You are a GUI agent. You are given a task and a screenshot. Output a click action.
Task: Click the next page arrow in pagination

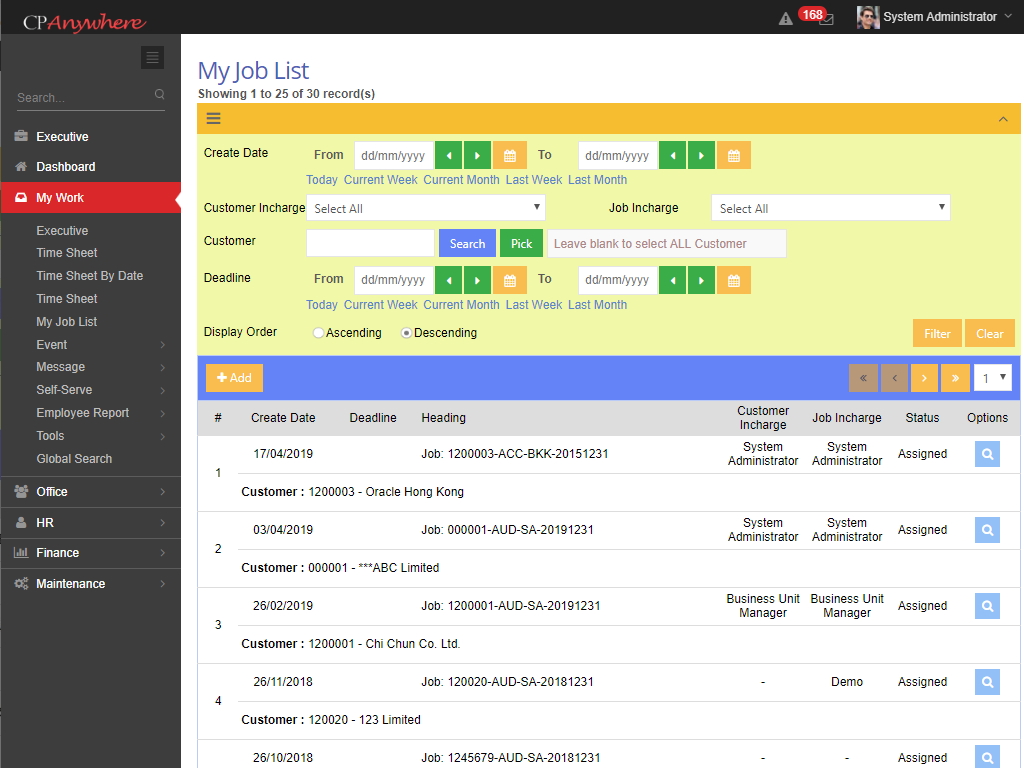[x=925, y=378]
